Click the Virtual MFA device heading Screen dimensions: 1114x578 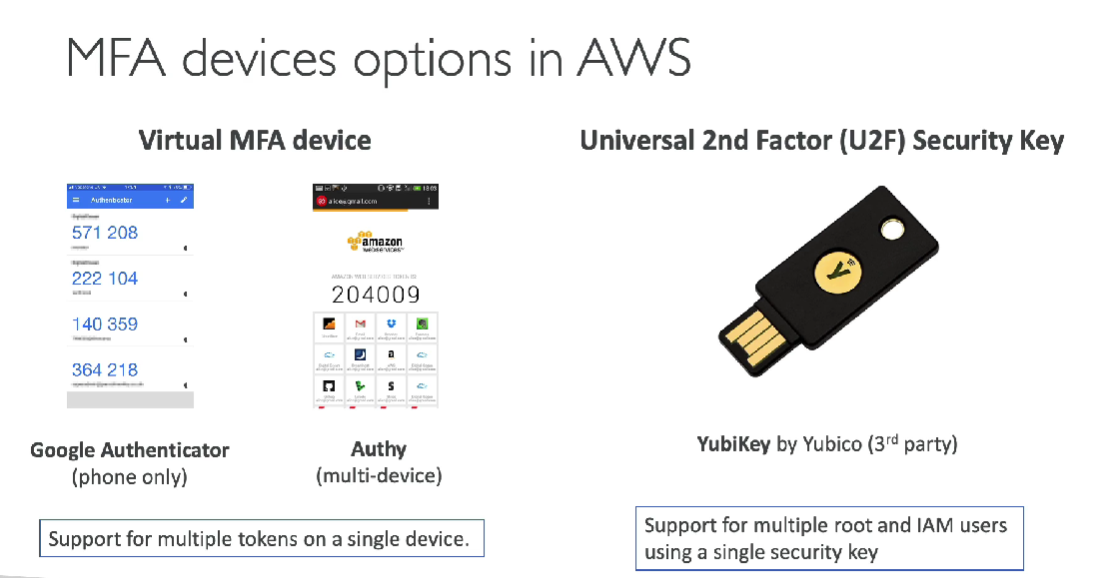pyautogui.click(x=255, y=140)
